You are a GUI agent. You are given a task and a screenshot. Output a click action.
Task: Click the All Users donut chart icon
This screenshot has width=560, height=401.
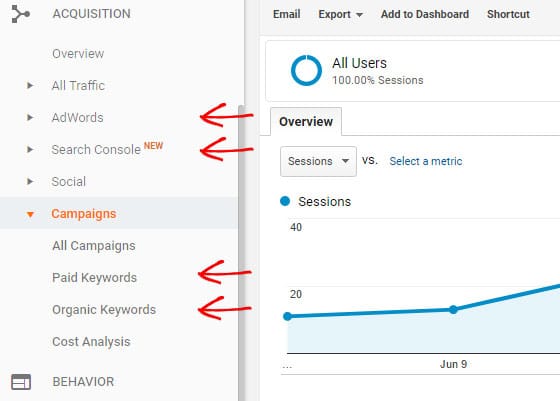pos(306,70)
